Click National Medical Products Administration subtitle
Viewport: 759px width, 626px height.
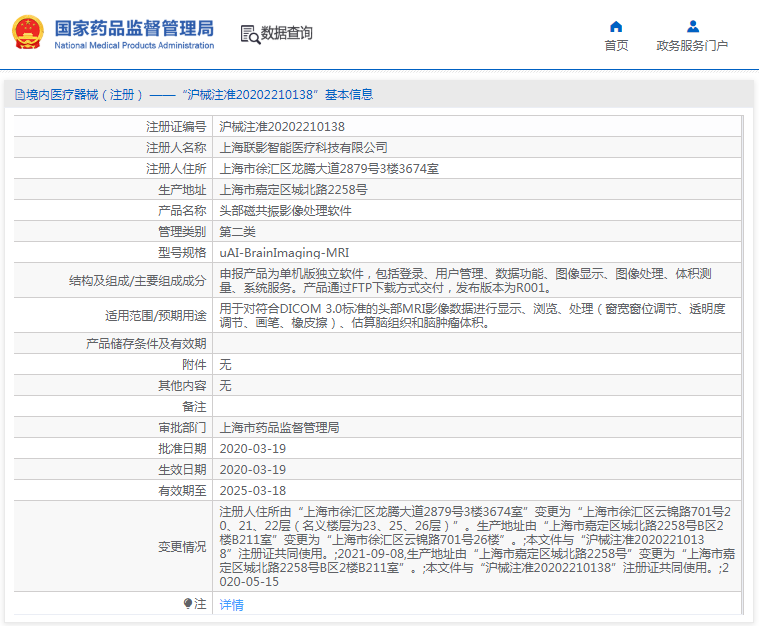pyautogui.click(x=134, y=46)
